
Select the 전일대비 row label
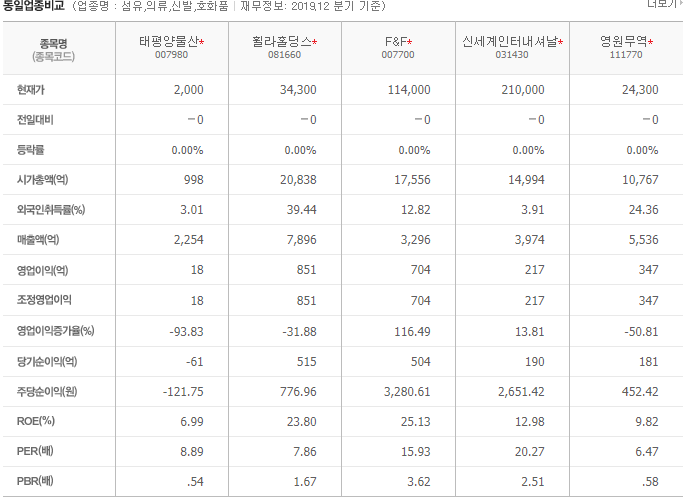click(x=35, y=120)
